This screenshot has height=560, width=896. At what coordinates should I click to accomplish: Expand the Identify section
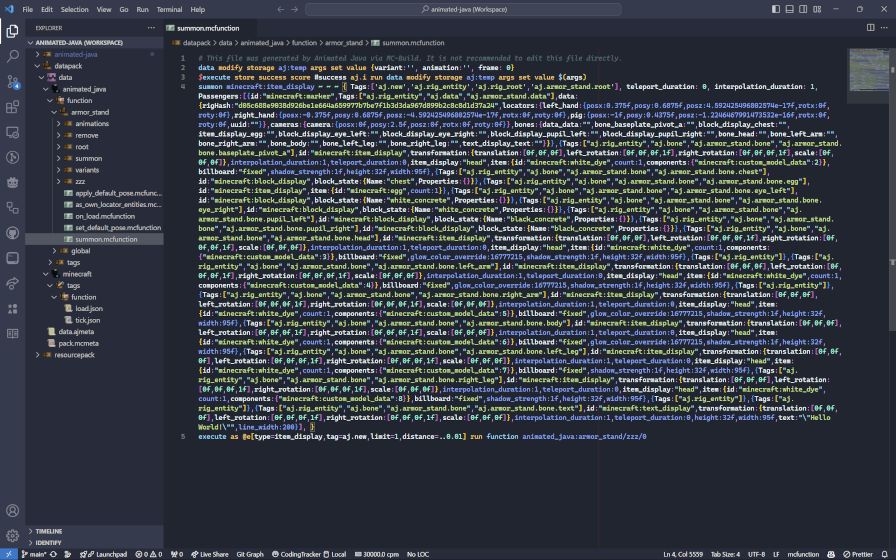(94, 542)
